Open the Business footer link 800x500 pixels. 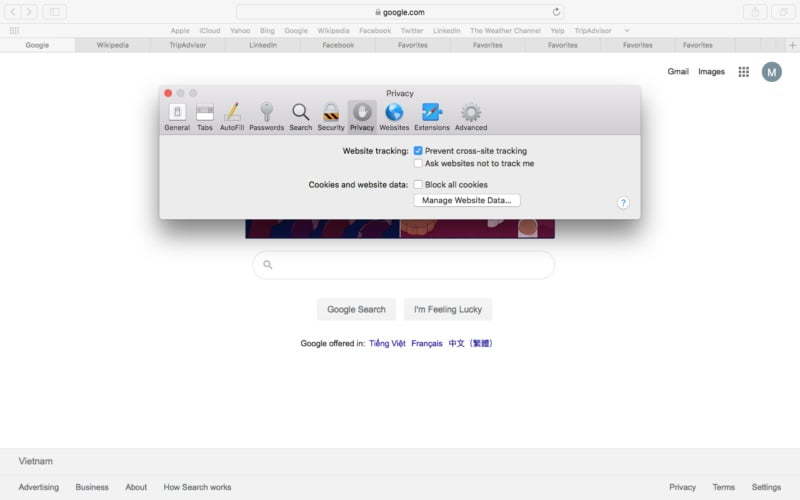pos(92,487)
